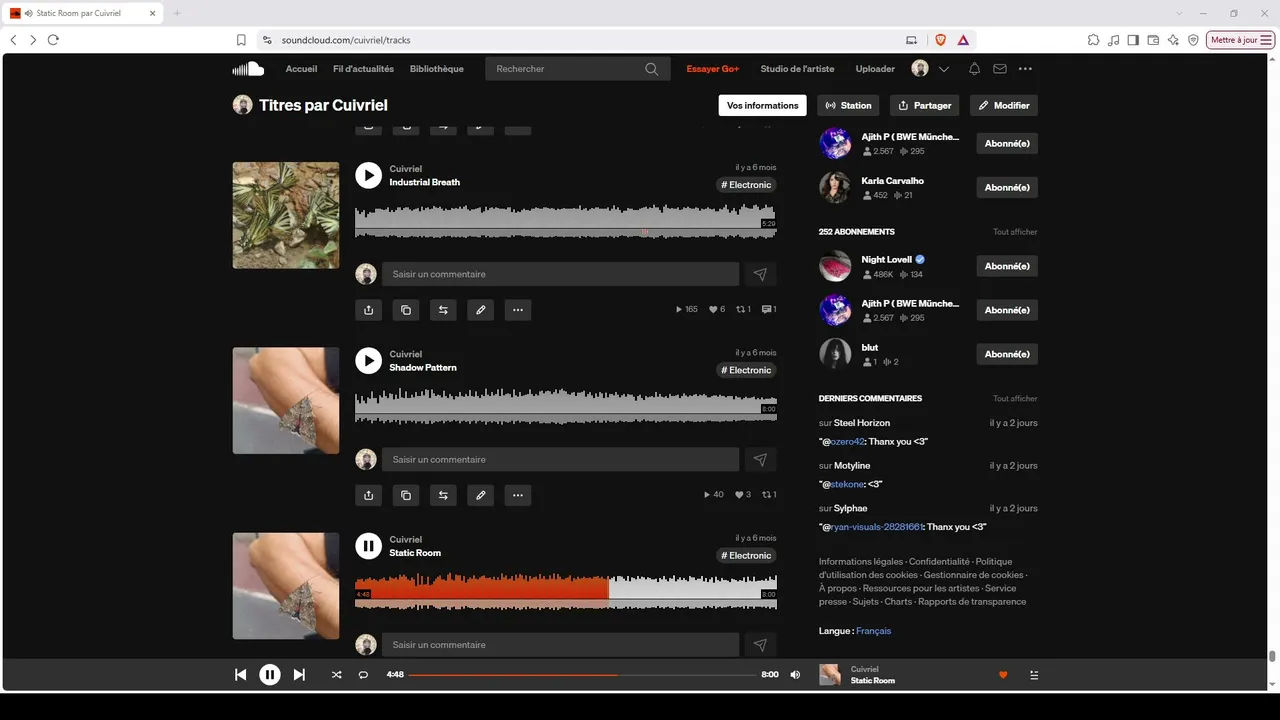
Task: Bookmark this page in browser
Action: pos(241,40)
